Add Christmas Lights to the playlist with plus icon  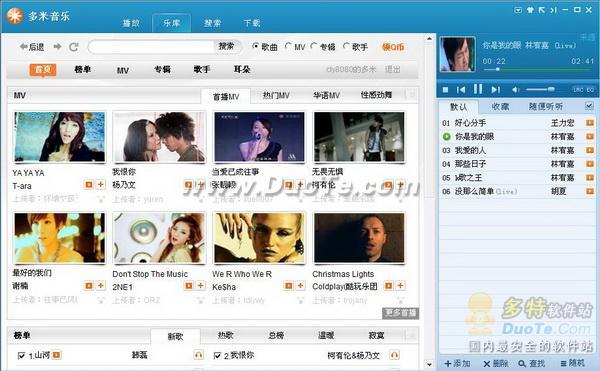(400, 285)
